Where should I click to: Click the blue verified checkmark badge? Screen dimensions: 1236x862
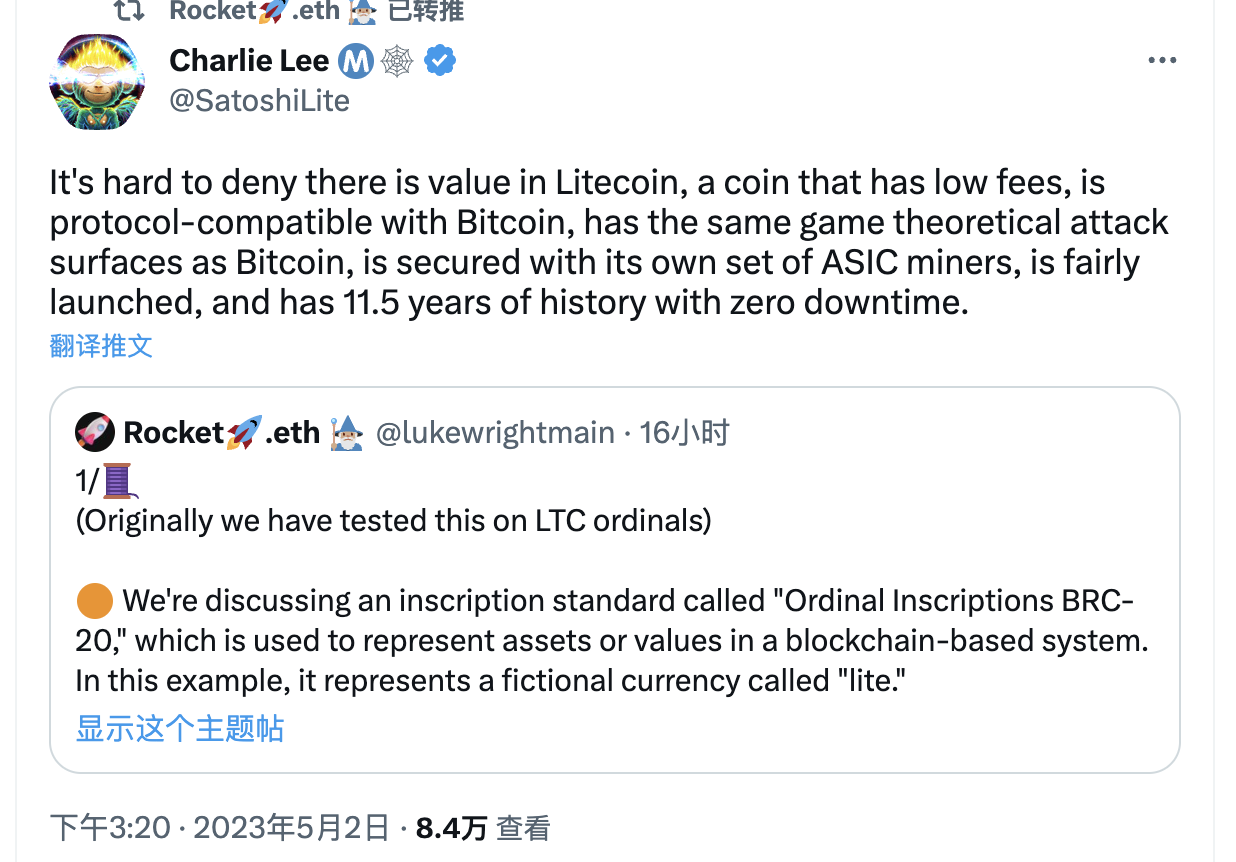(441, 61)
